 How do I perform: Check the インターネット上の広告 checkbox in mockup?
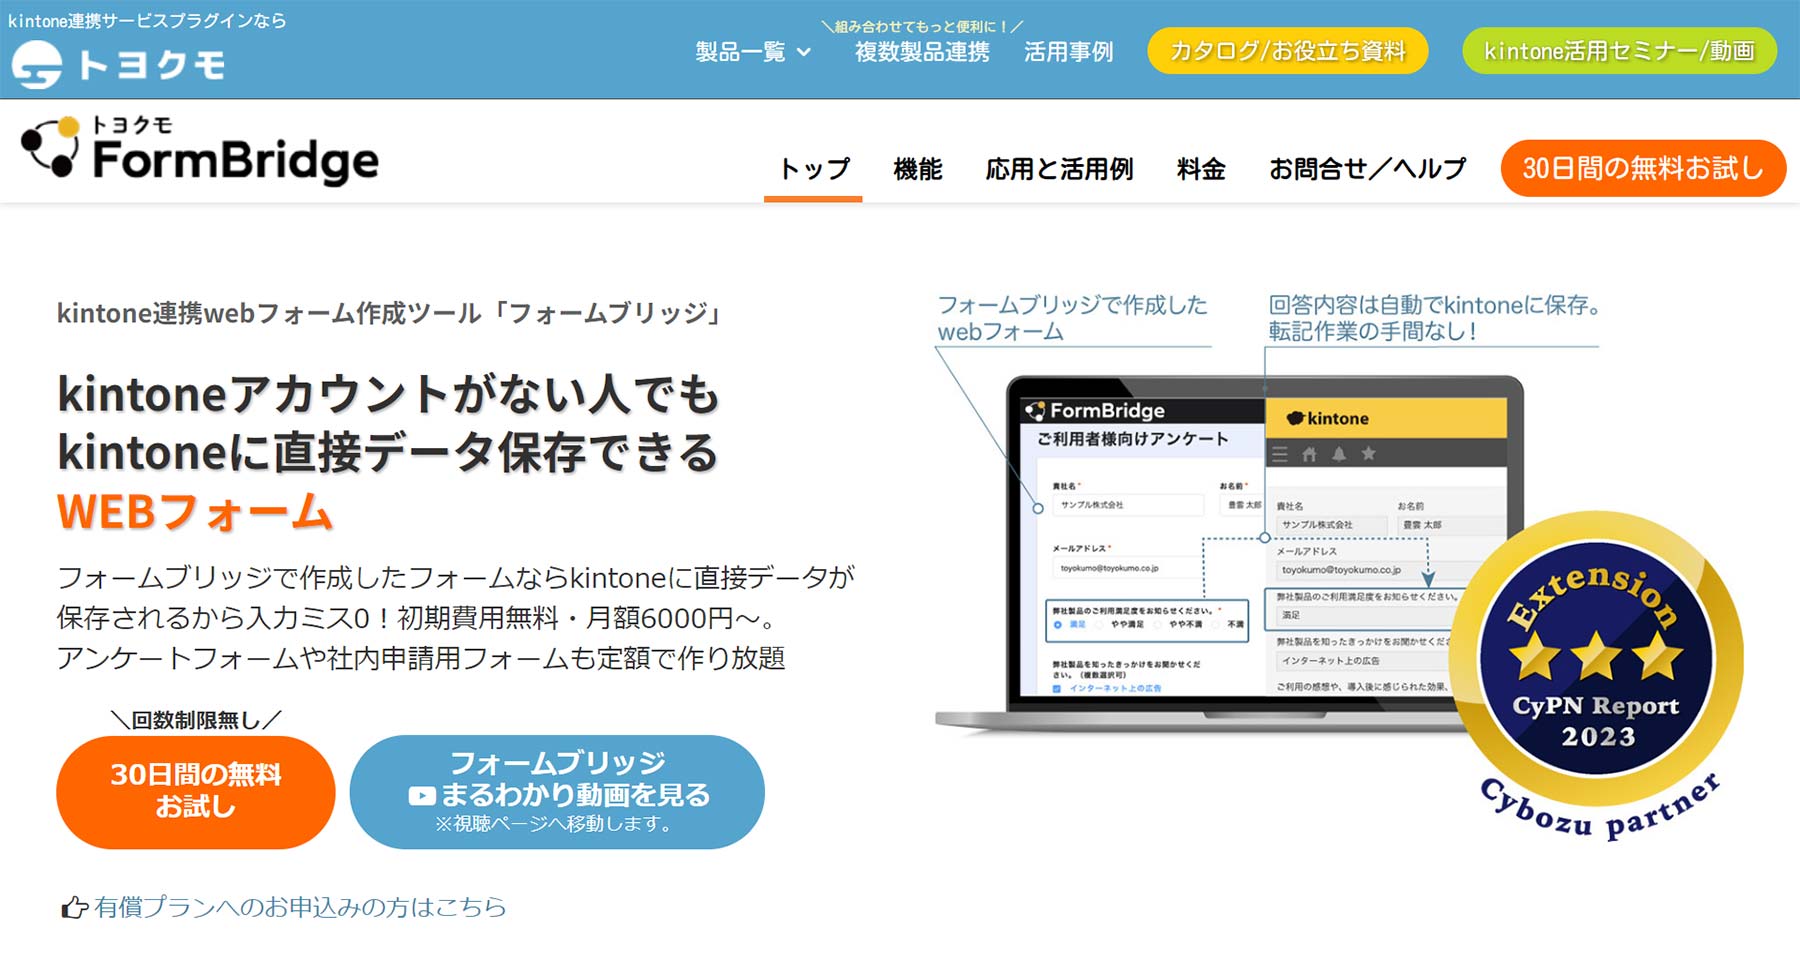pyautogui.click(x=1057, y=688)
